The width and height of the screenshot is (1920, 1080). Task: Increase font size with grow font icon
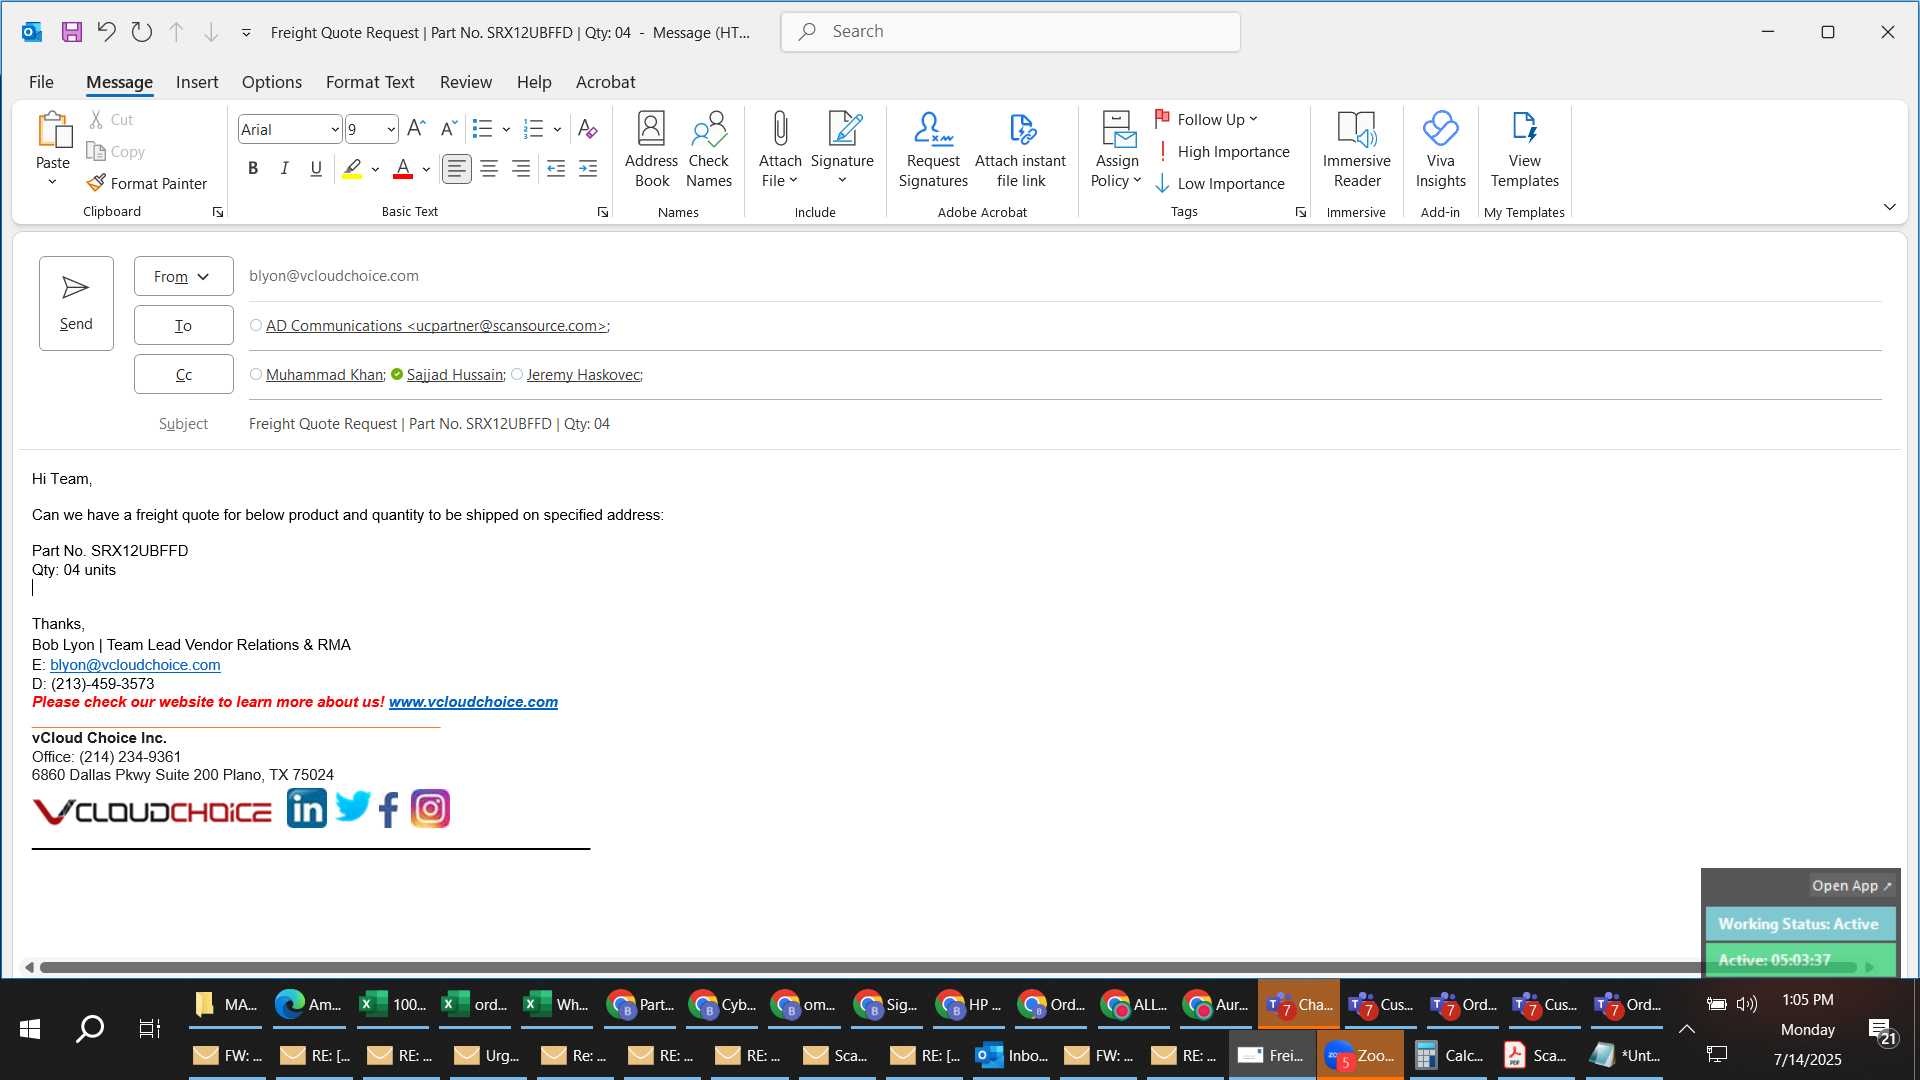pyautogui.click(x=417, y=129)
